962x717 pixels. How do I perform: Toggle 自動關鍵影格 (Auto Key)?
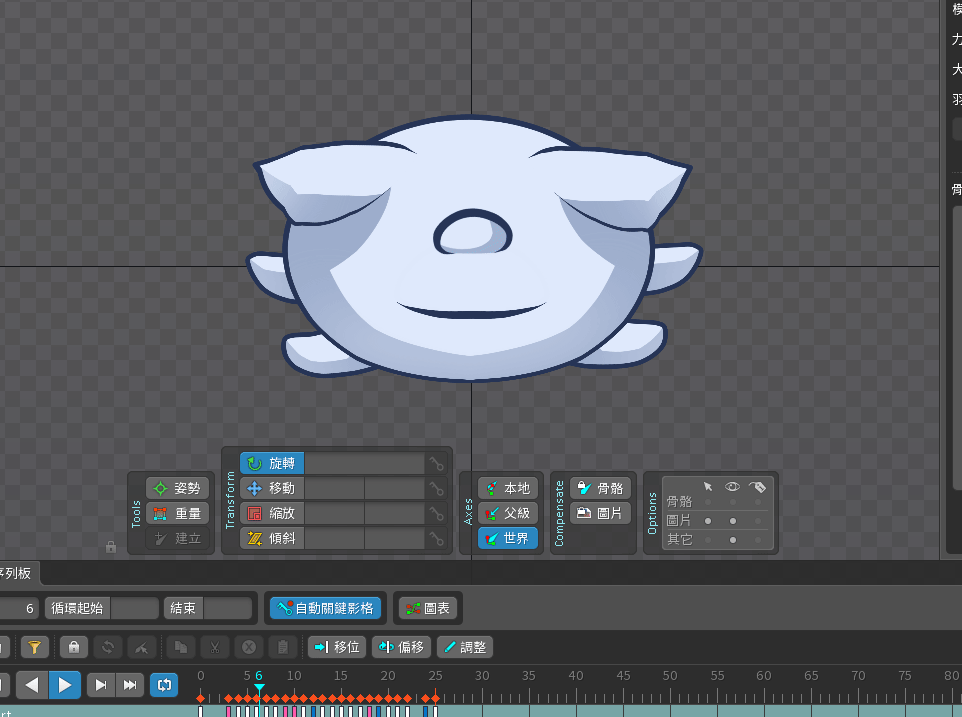pyautogui.click(x=326, y=608)
